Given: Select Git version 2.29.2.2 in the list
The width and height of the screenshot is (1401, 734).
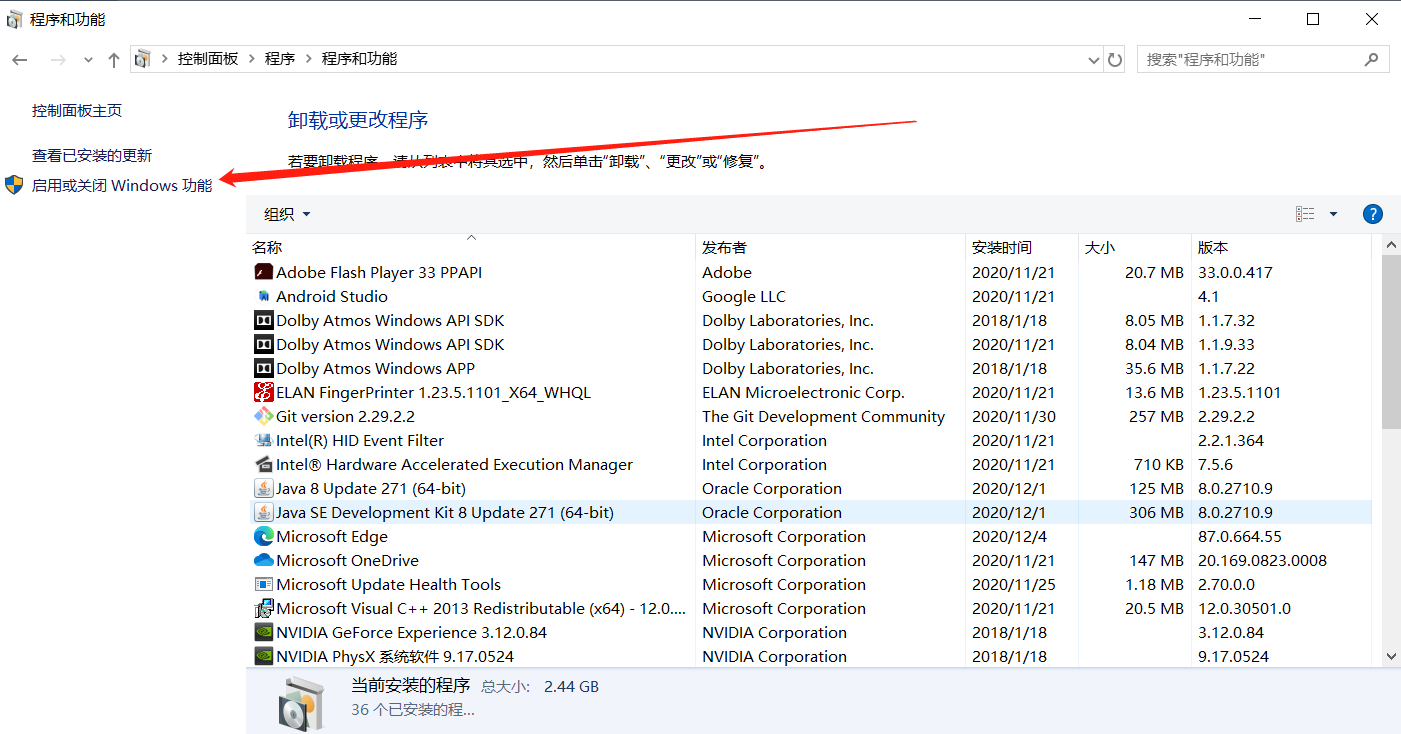Looking at the screenshot, I should 345,416.
